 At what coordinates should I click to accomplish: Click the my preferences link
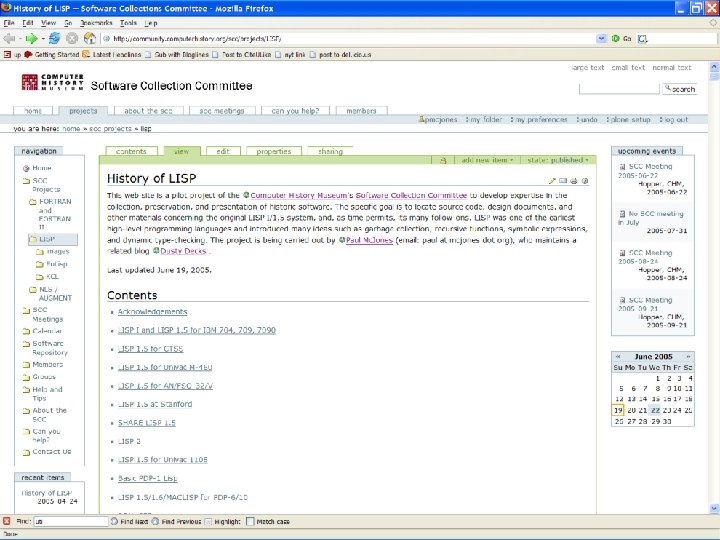pyautogui.click(x=541, y=119)
